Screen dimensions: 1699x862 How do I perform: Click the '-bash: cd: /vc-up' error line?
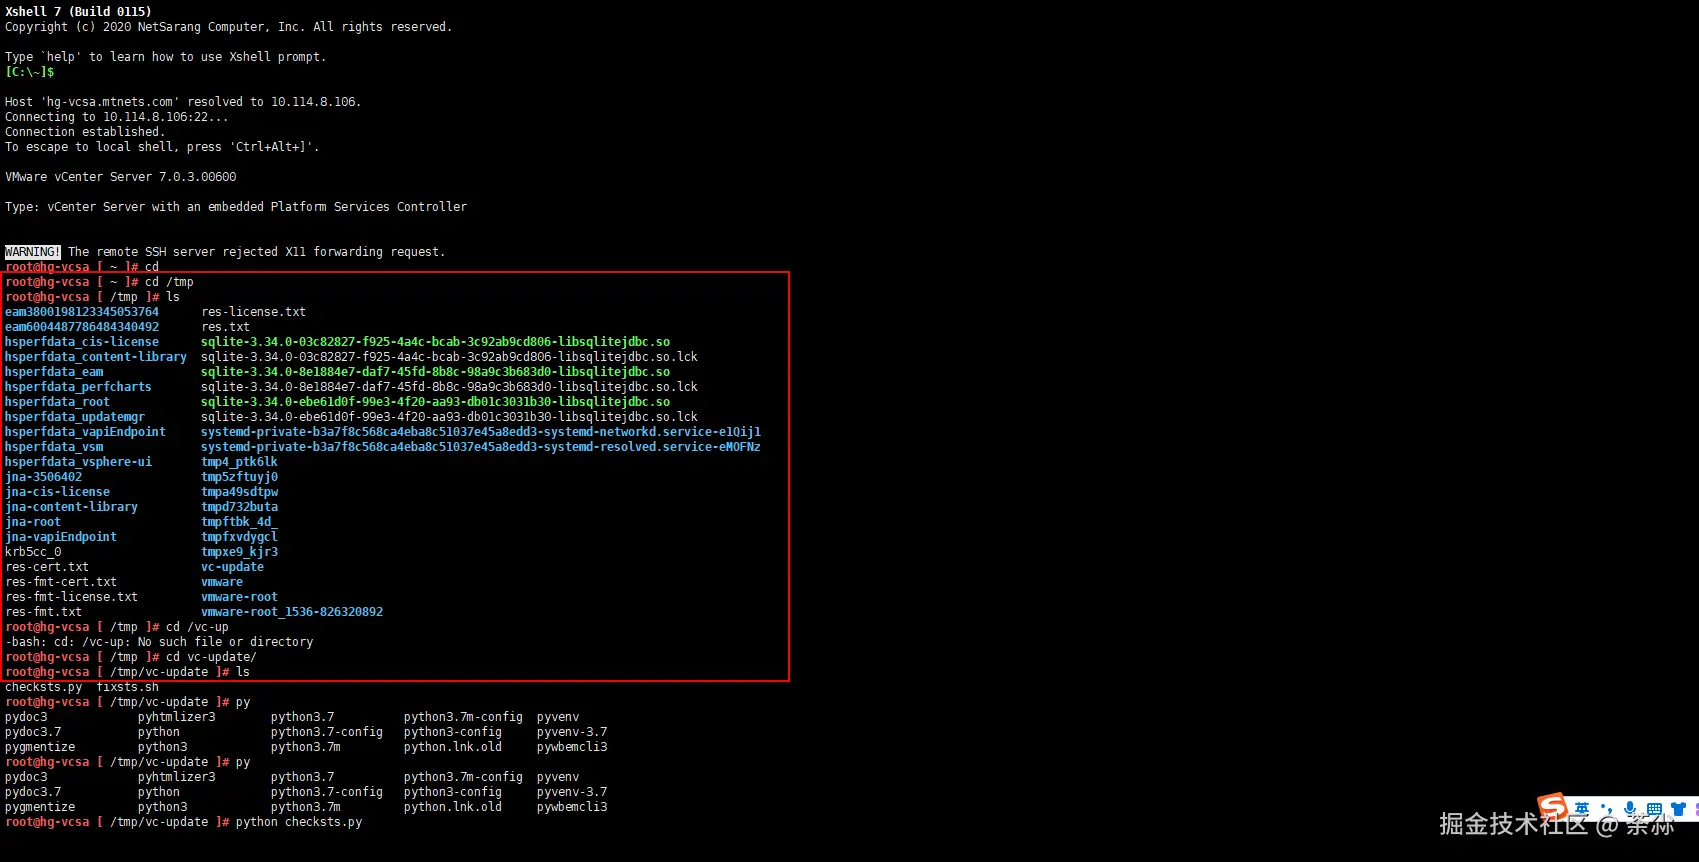[159, 642]
